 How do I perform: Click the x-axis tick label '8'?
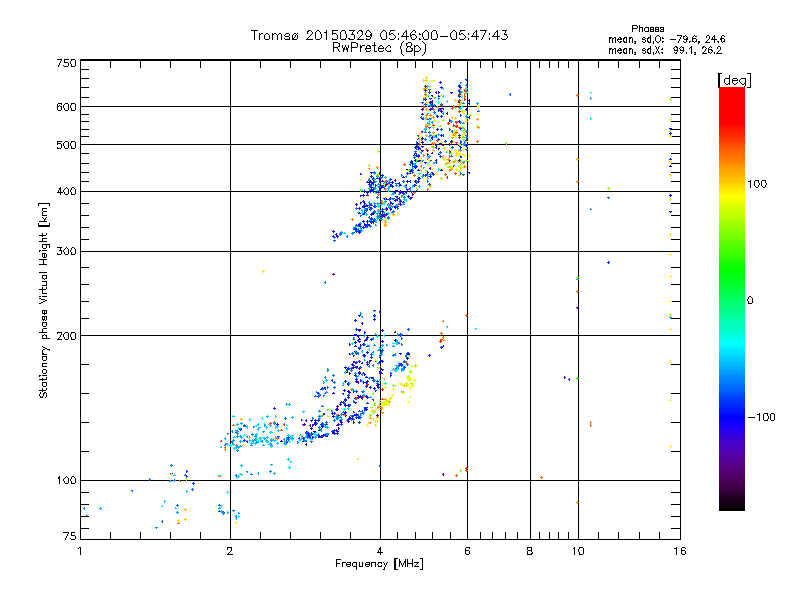[530, 551]
